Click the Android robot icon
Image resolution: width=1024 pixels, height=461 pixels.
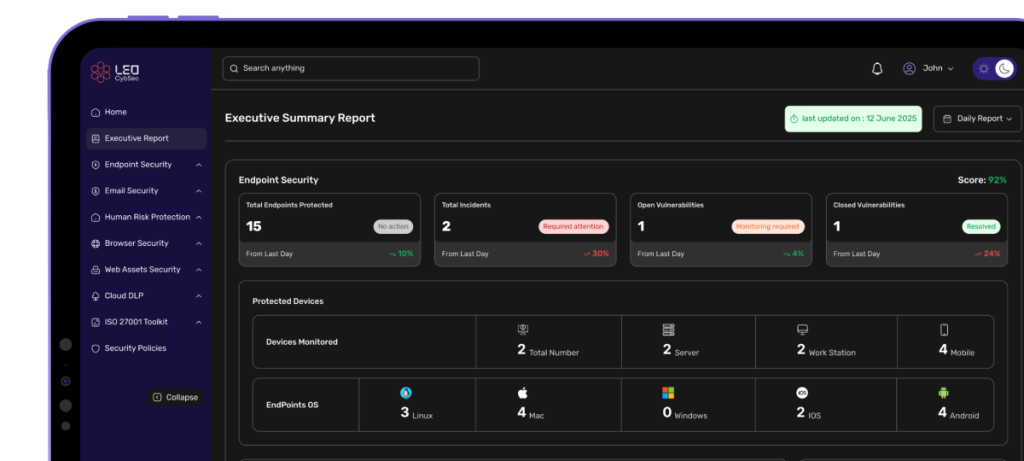[x=942, y=393]
